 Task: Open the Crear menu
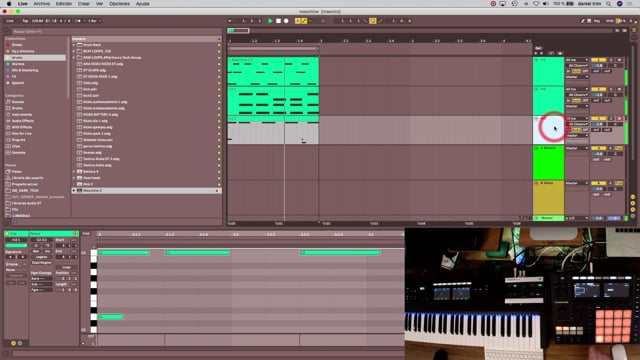pos(84,4)
